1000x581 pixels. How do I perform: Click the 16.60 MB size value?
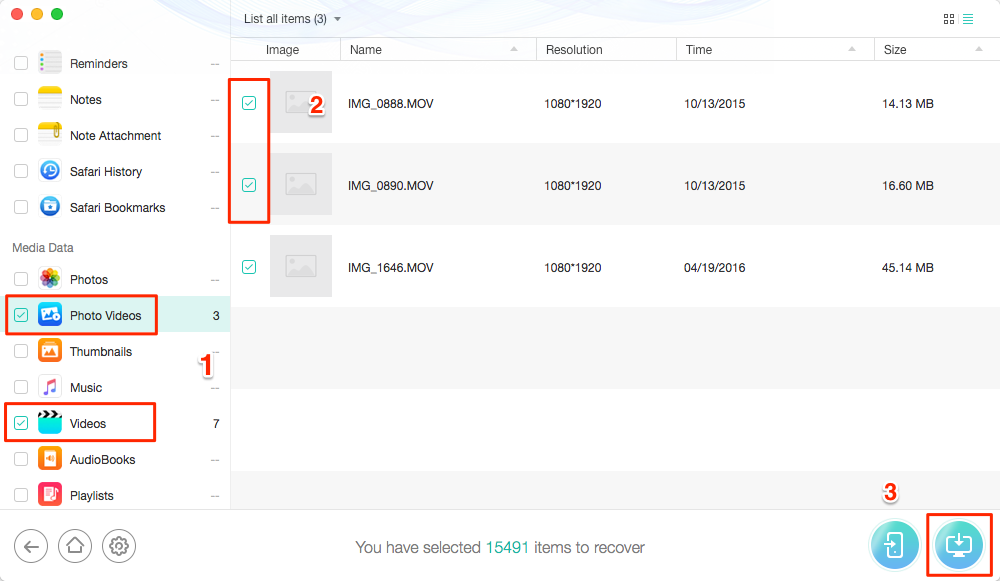coord(908,186)
